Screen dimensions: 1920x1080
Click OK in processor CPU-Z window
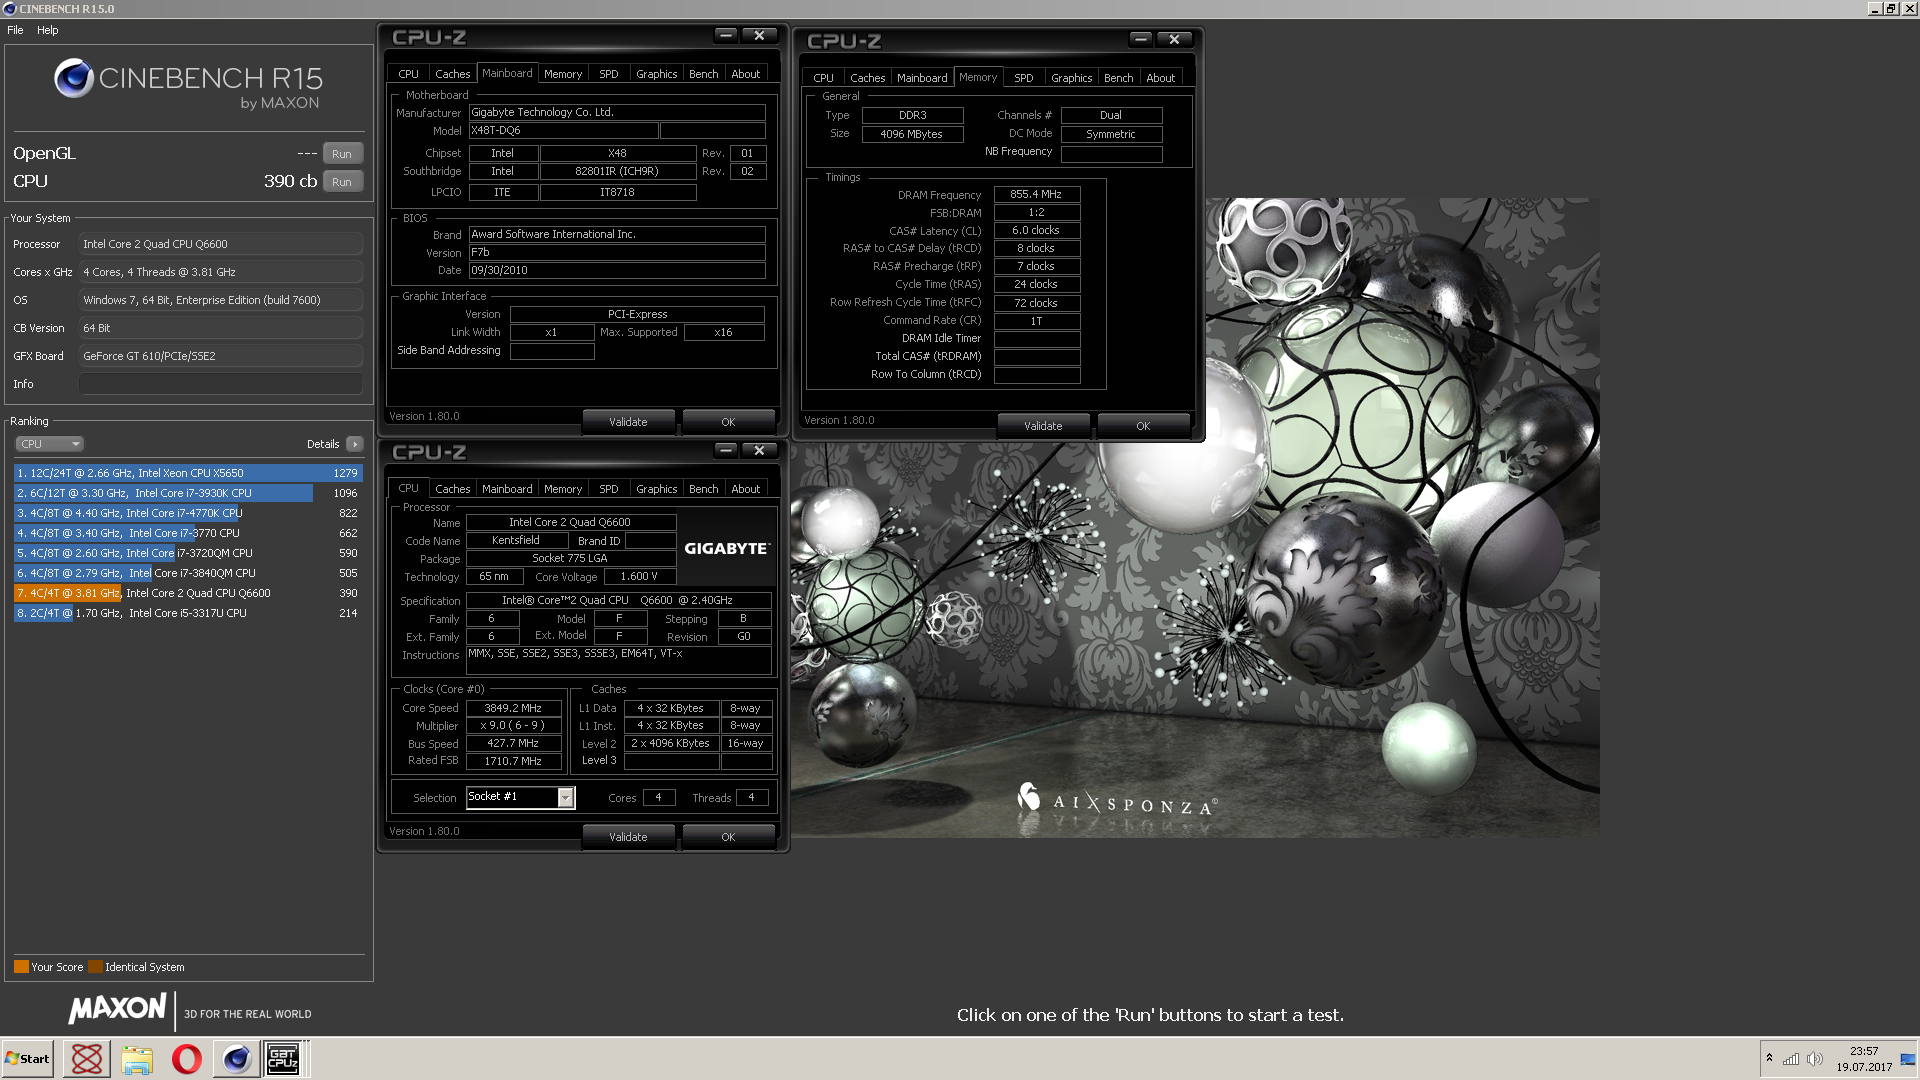tap(728, 837)
